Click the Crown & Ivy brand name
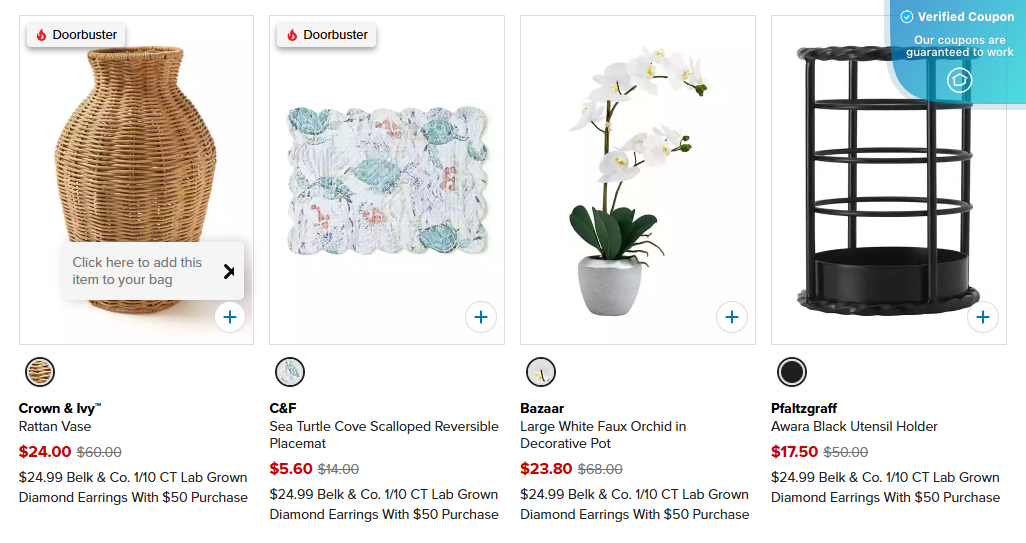 pyautogui.click(x=60, y=408)
